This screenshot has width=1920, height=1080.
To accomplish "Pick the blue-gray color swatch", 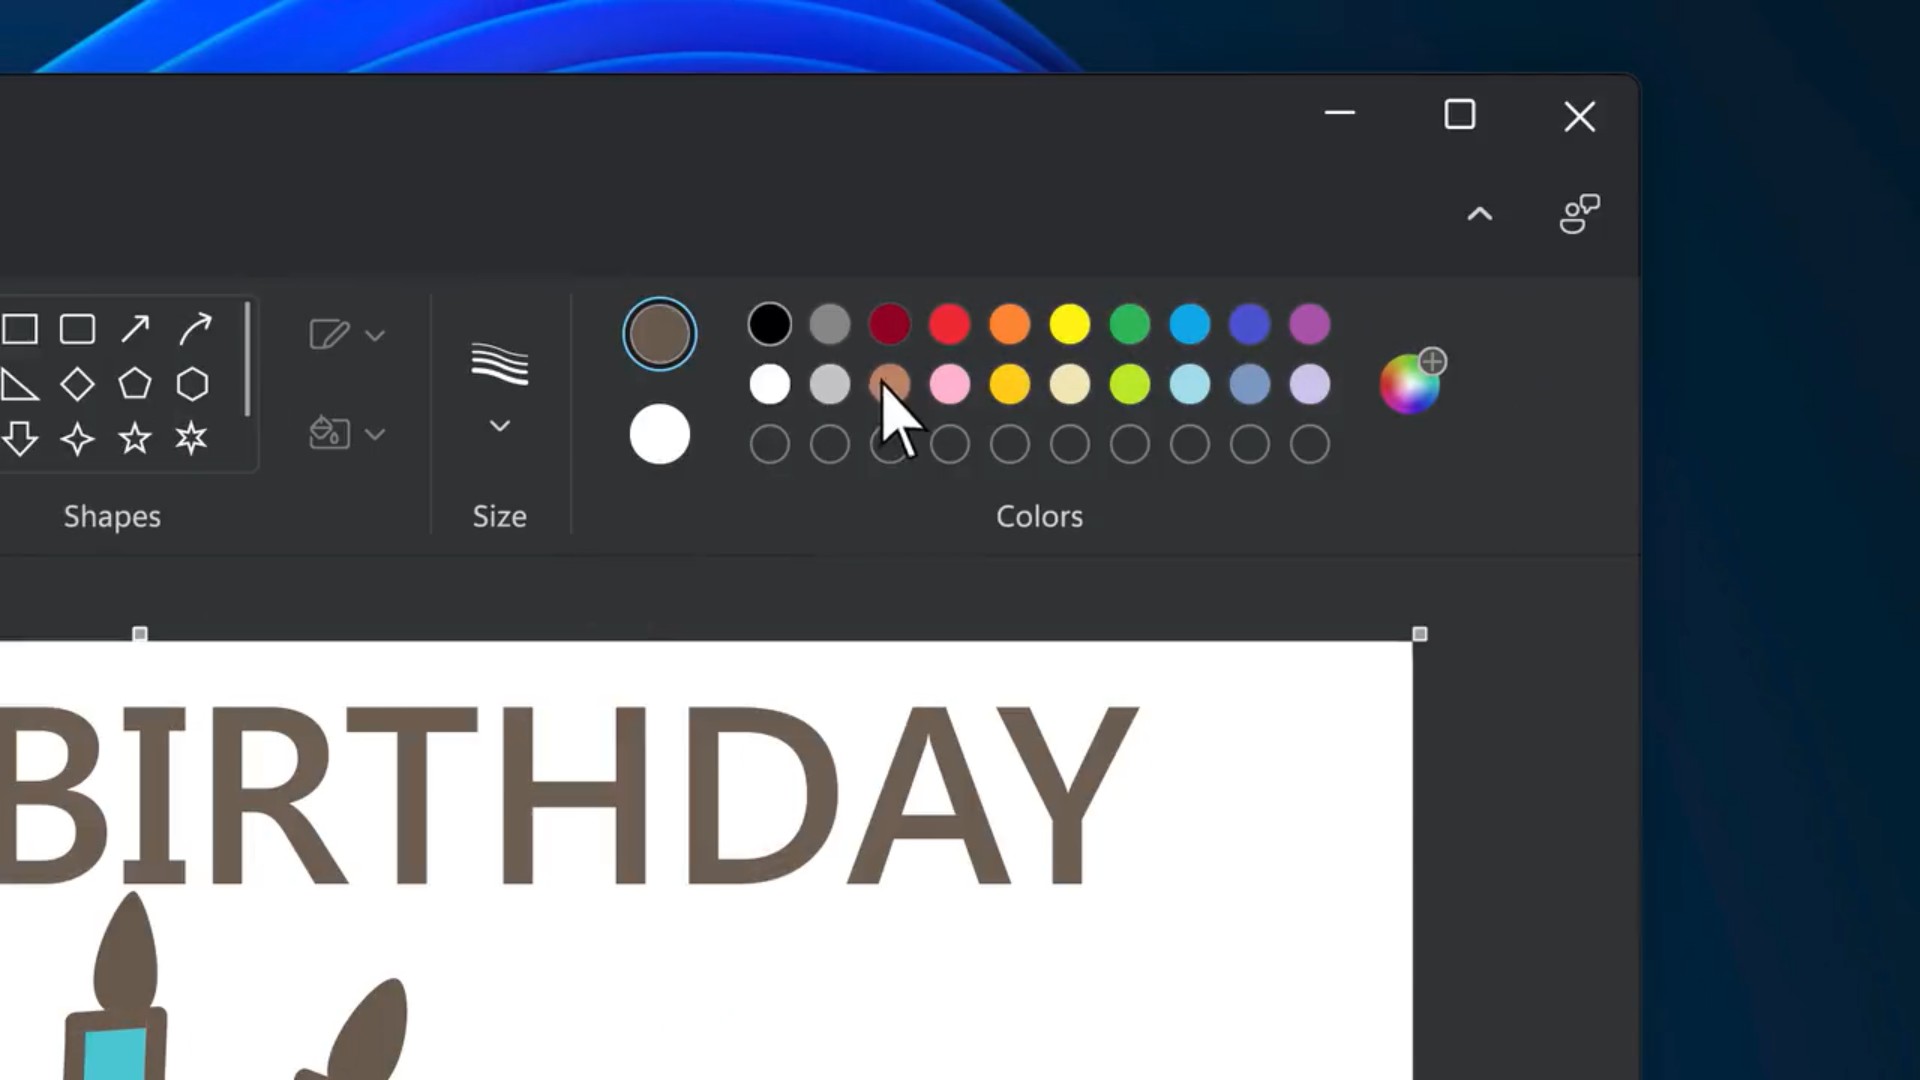I will coord(1250,384).
